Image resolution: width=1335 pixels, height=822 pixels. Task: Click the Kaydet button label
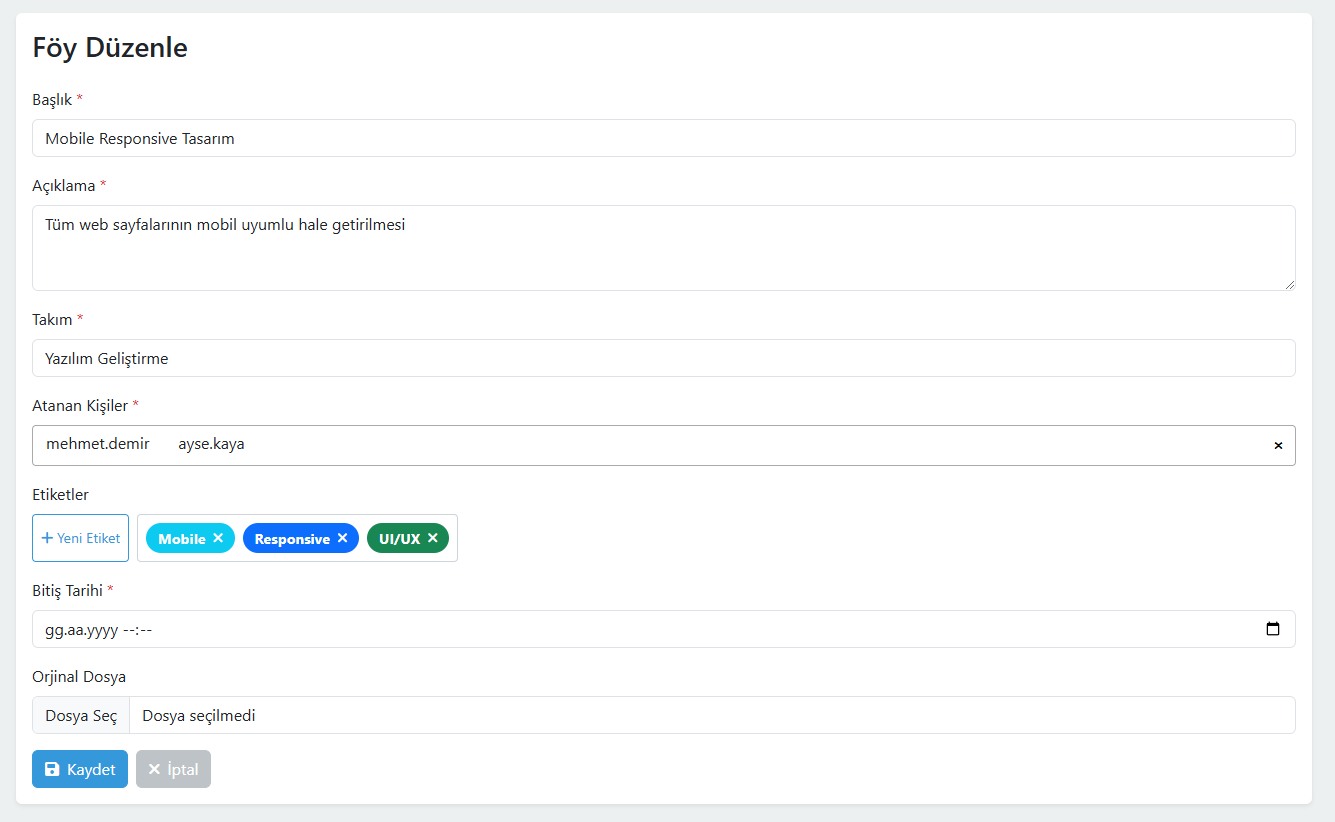91,770
